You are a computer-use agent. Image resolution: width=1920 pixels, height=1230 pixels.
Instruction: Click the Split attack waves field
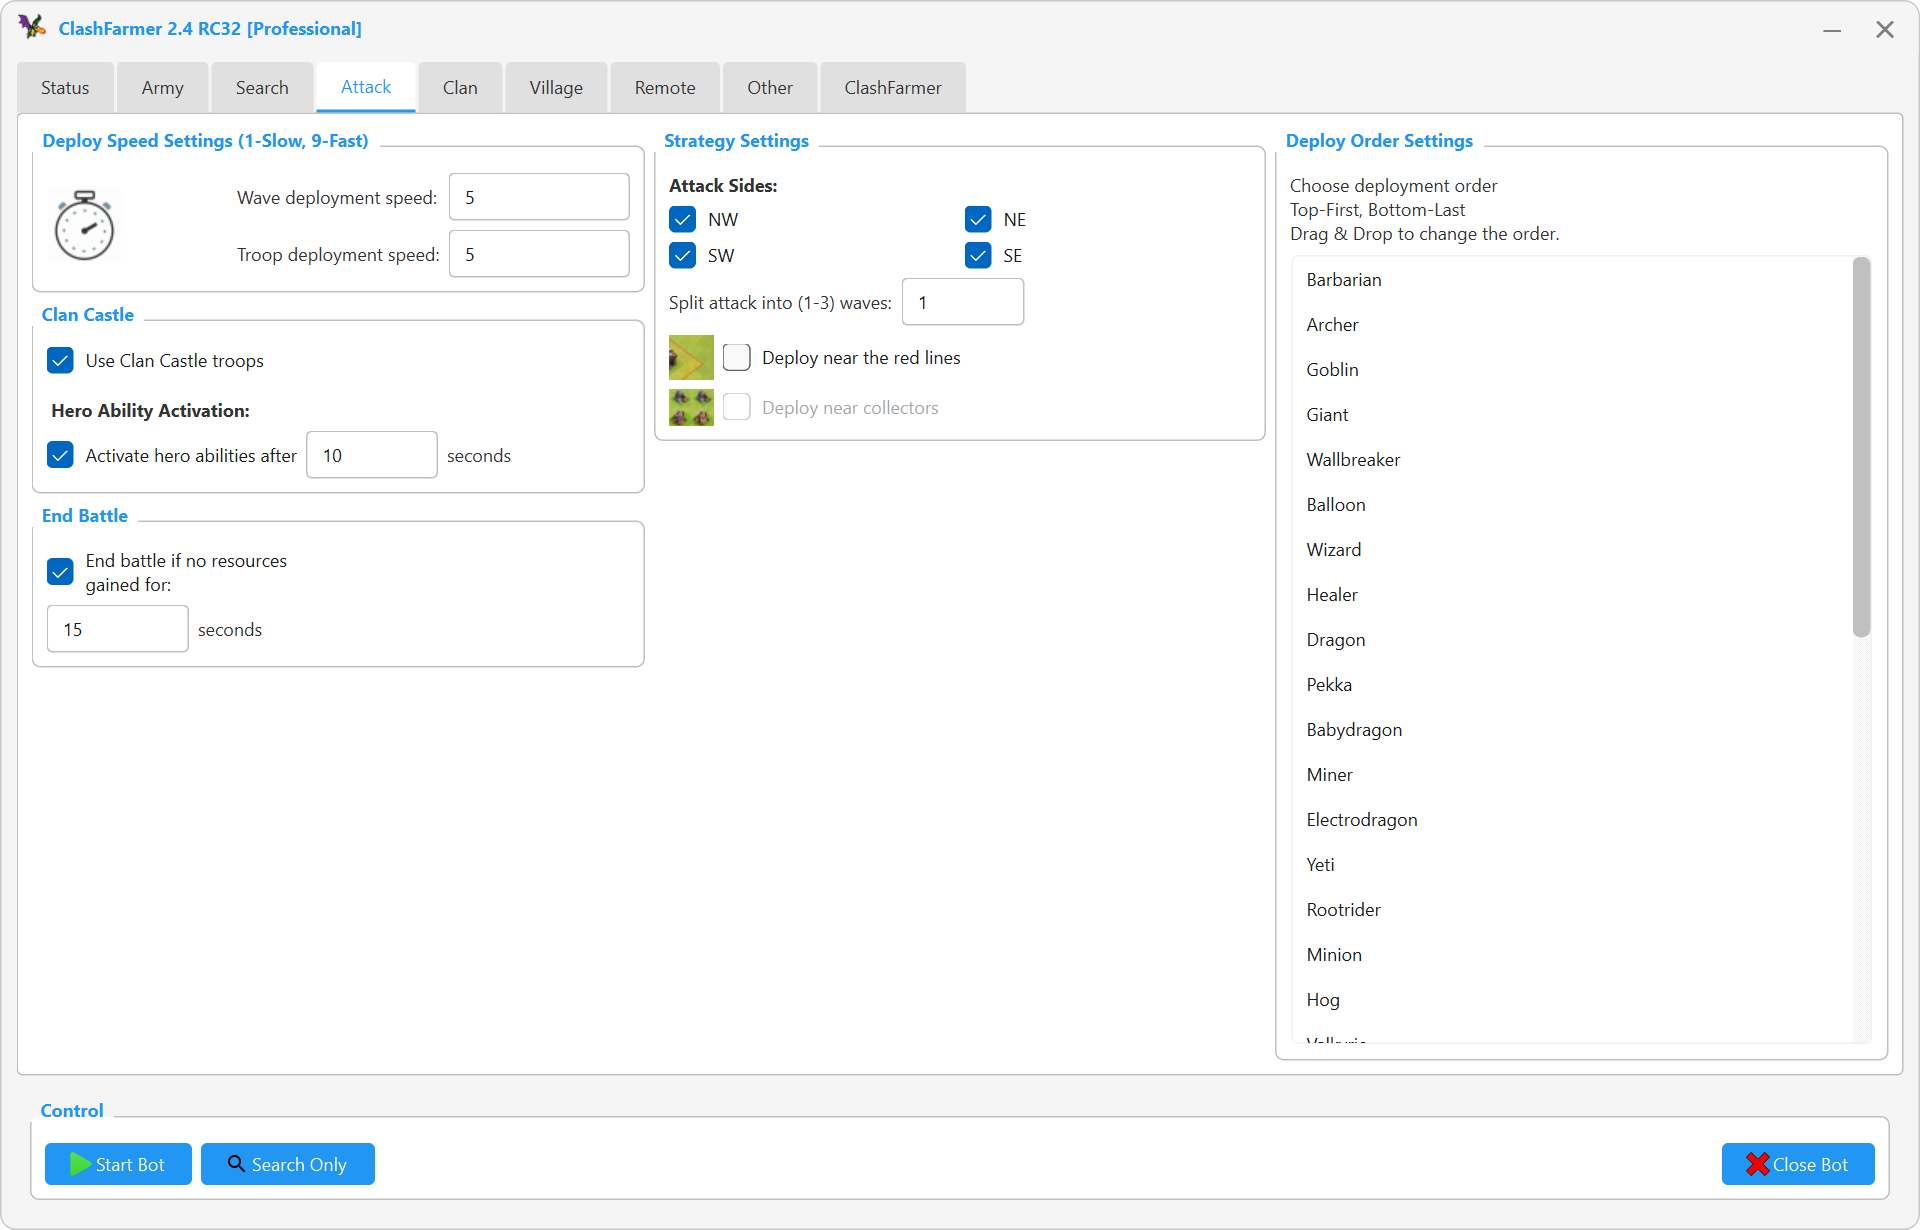click(963, 302)
